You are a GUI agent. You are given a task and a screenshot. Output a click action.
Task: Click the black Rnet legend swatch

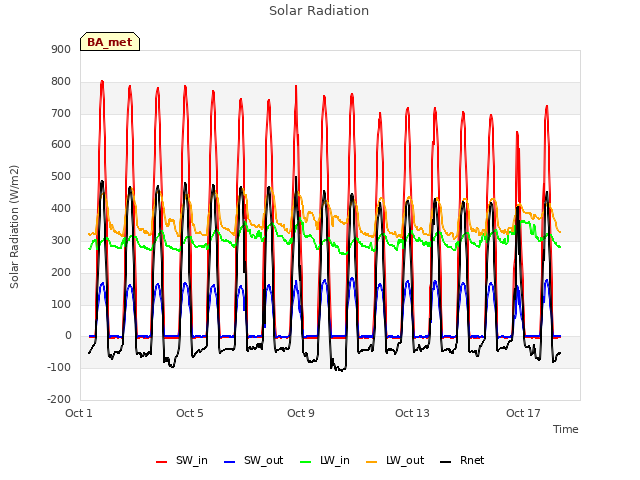(446, 462)
